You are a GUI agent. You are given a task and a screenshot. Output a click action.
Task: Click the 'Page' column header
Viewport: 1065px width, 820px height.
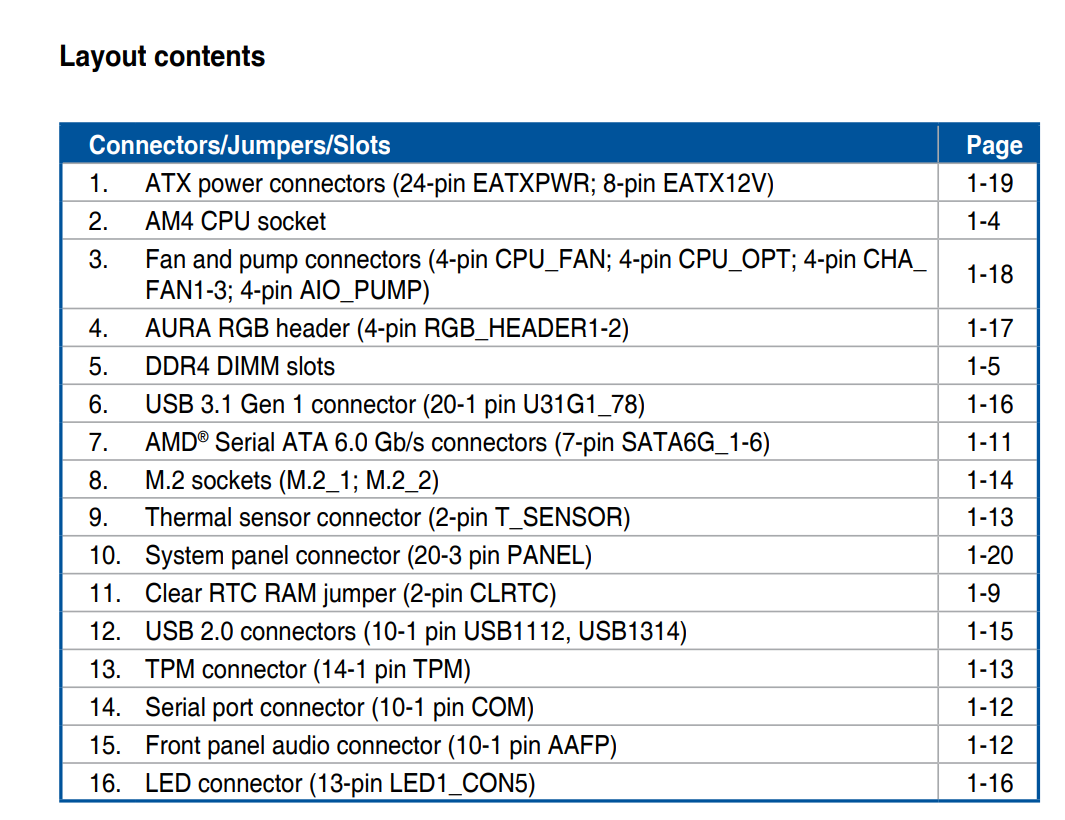pyautogui.click(x=993, y=146)
